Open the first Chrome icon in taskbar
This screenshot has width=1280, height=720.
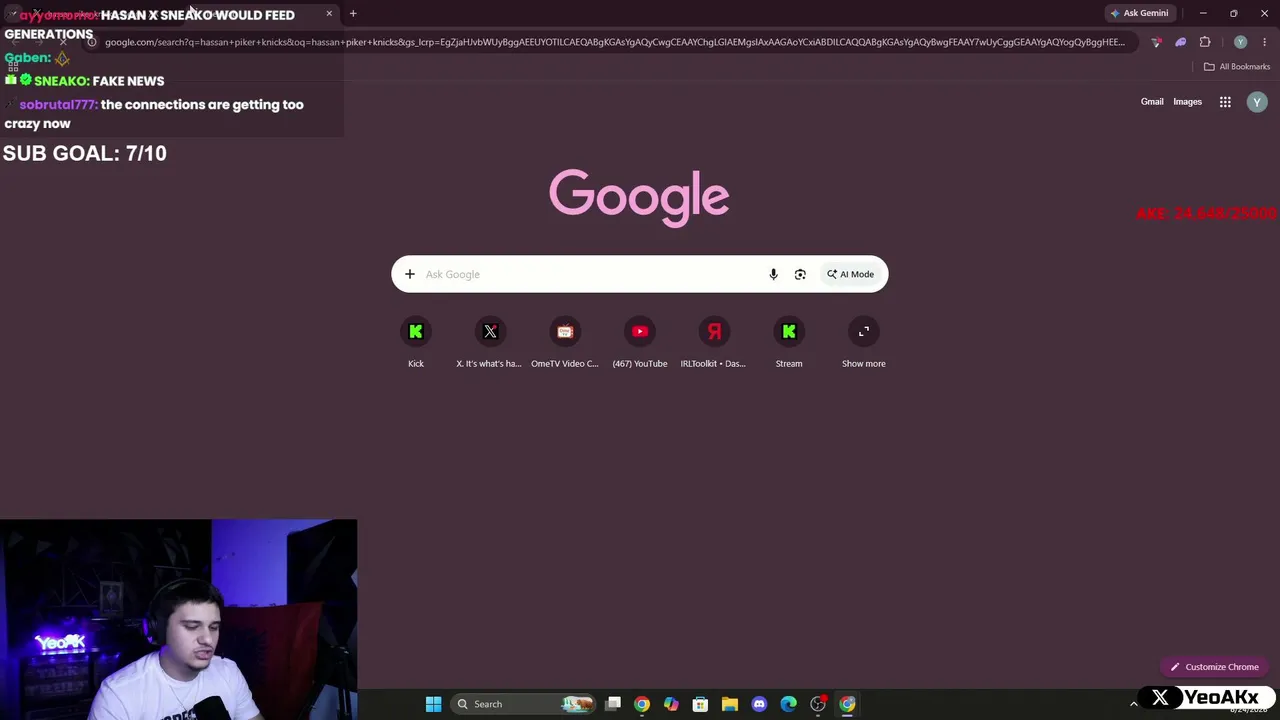click(x=642, y=704)
